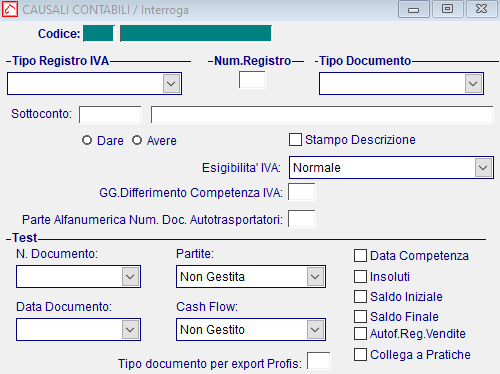Viewport: 500px width, 374px height.
Task: Enable the Stampo Descrizione checkbox
Action: 295,140
